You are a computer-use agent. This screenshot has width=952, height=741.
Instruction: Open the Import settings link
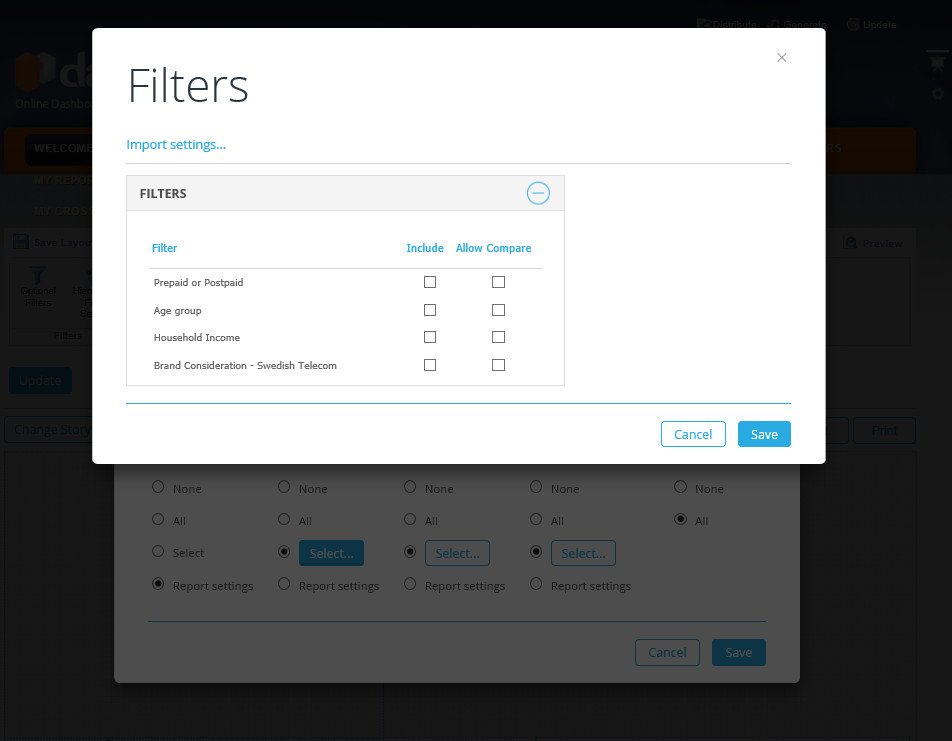point(176,145)
